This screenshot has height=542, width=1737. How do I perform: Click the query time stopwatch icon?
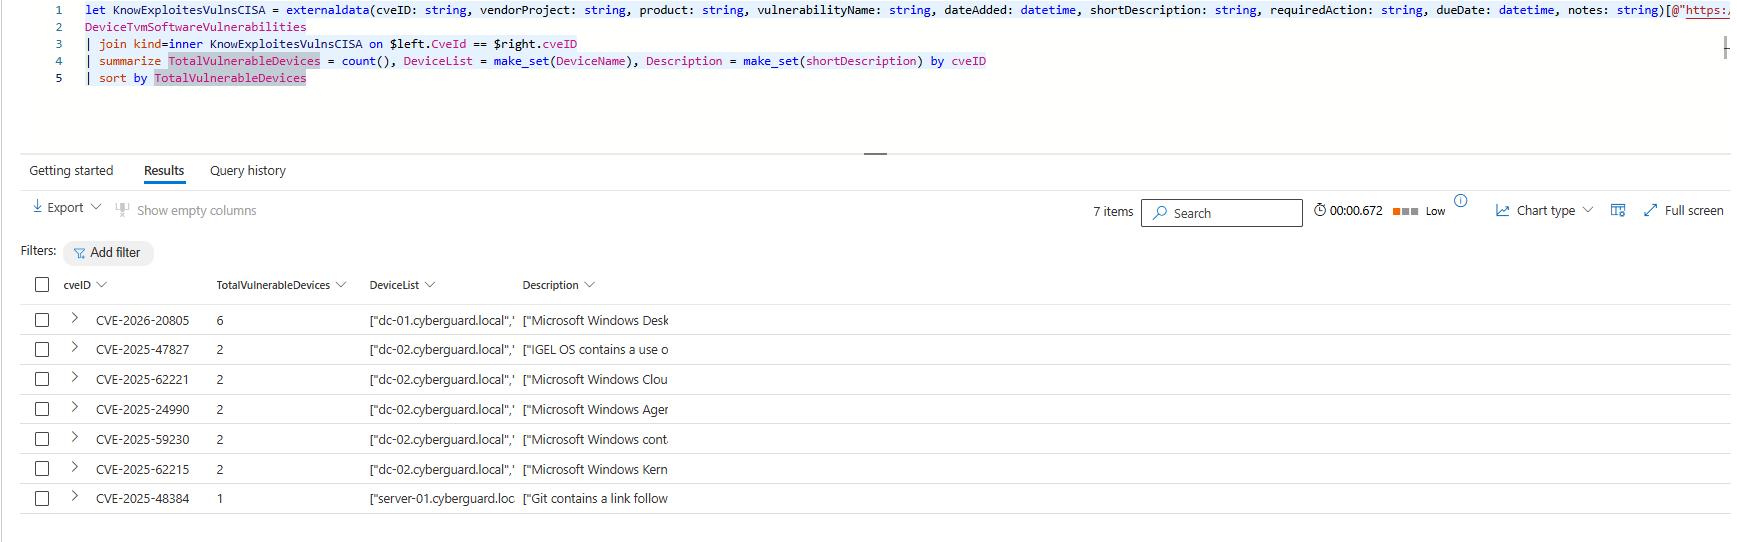coord(1320,210)
